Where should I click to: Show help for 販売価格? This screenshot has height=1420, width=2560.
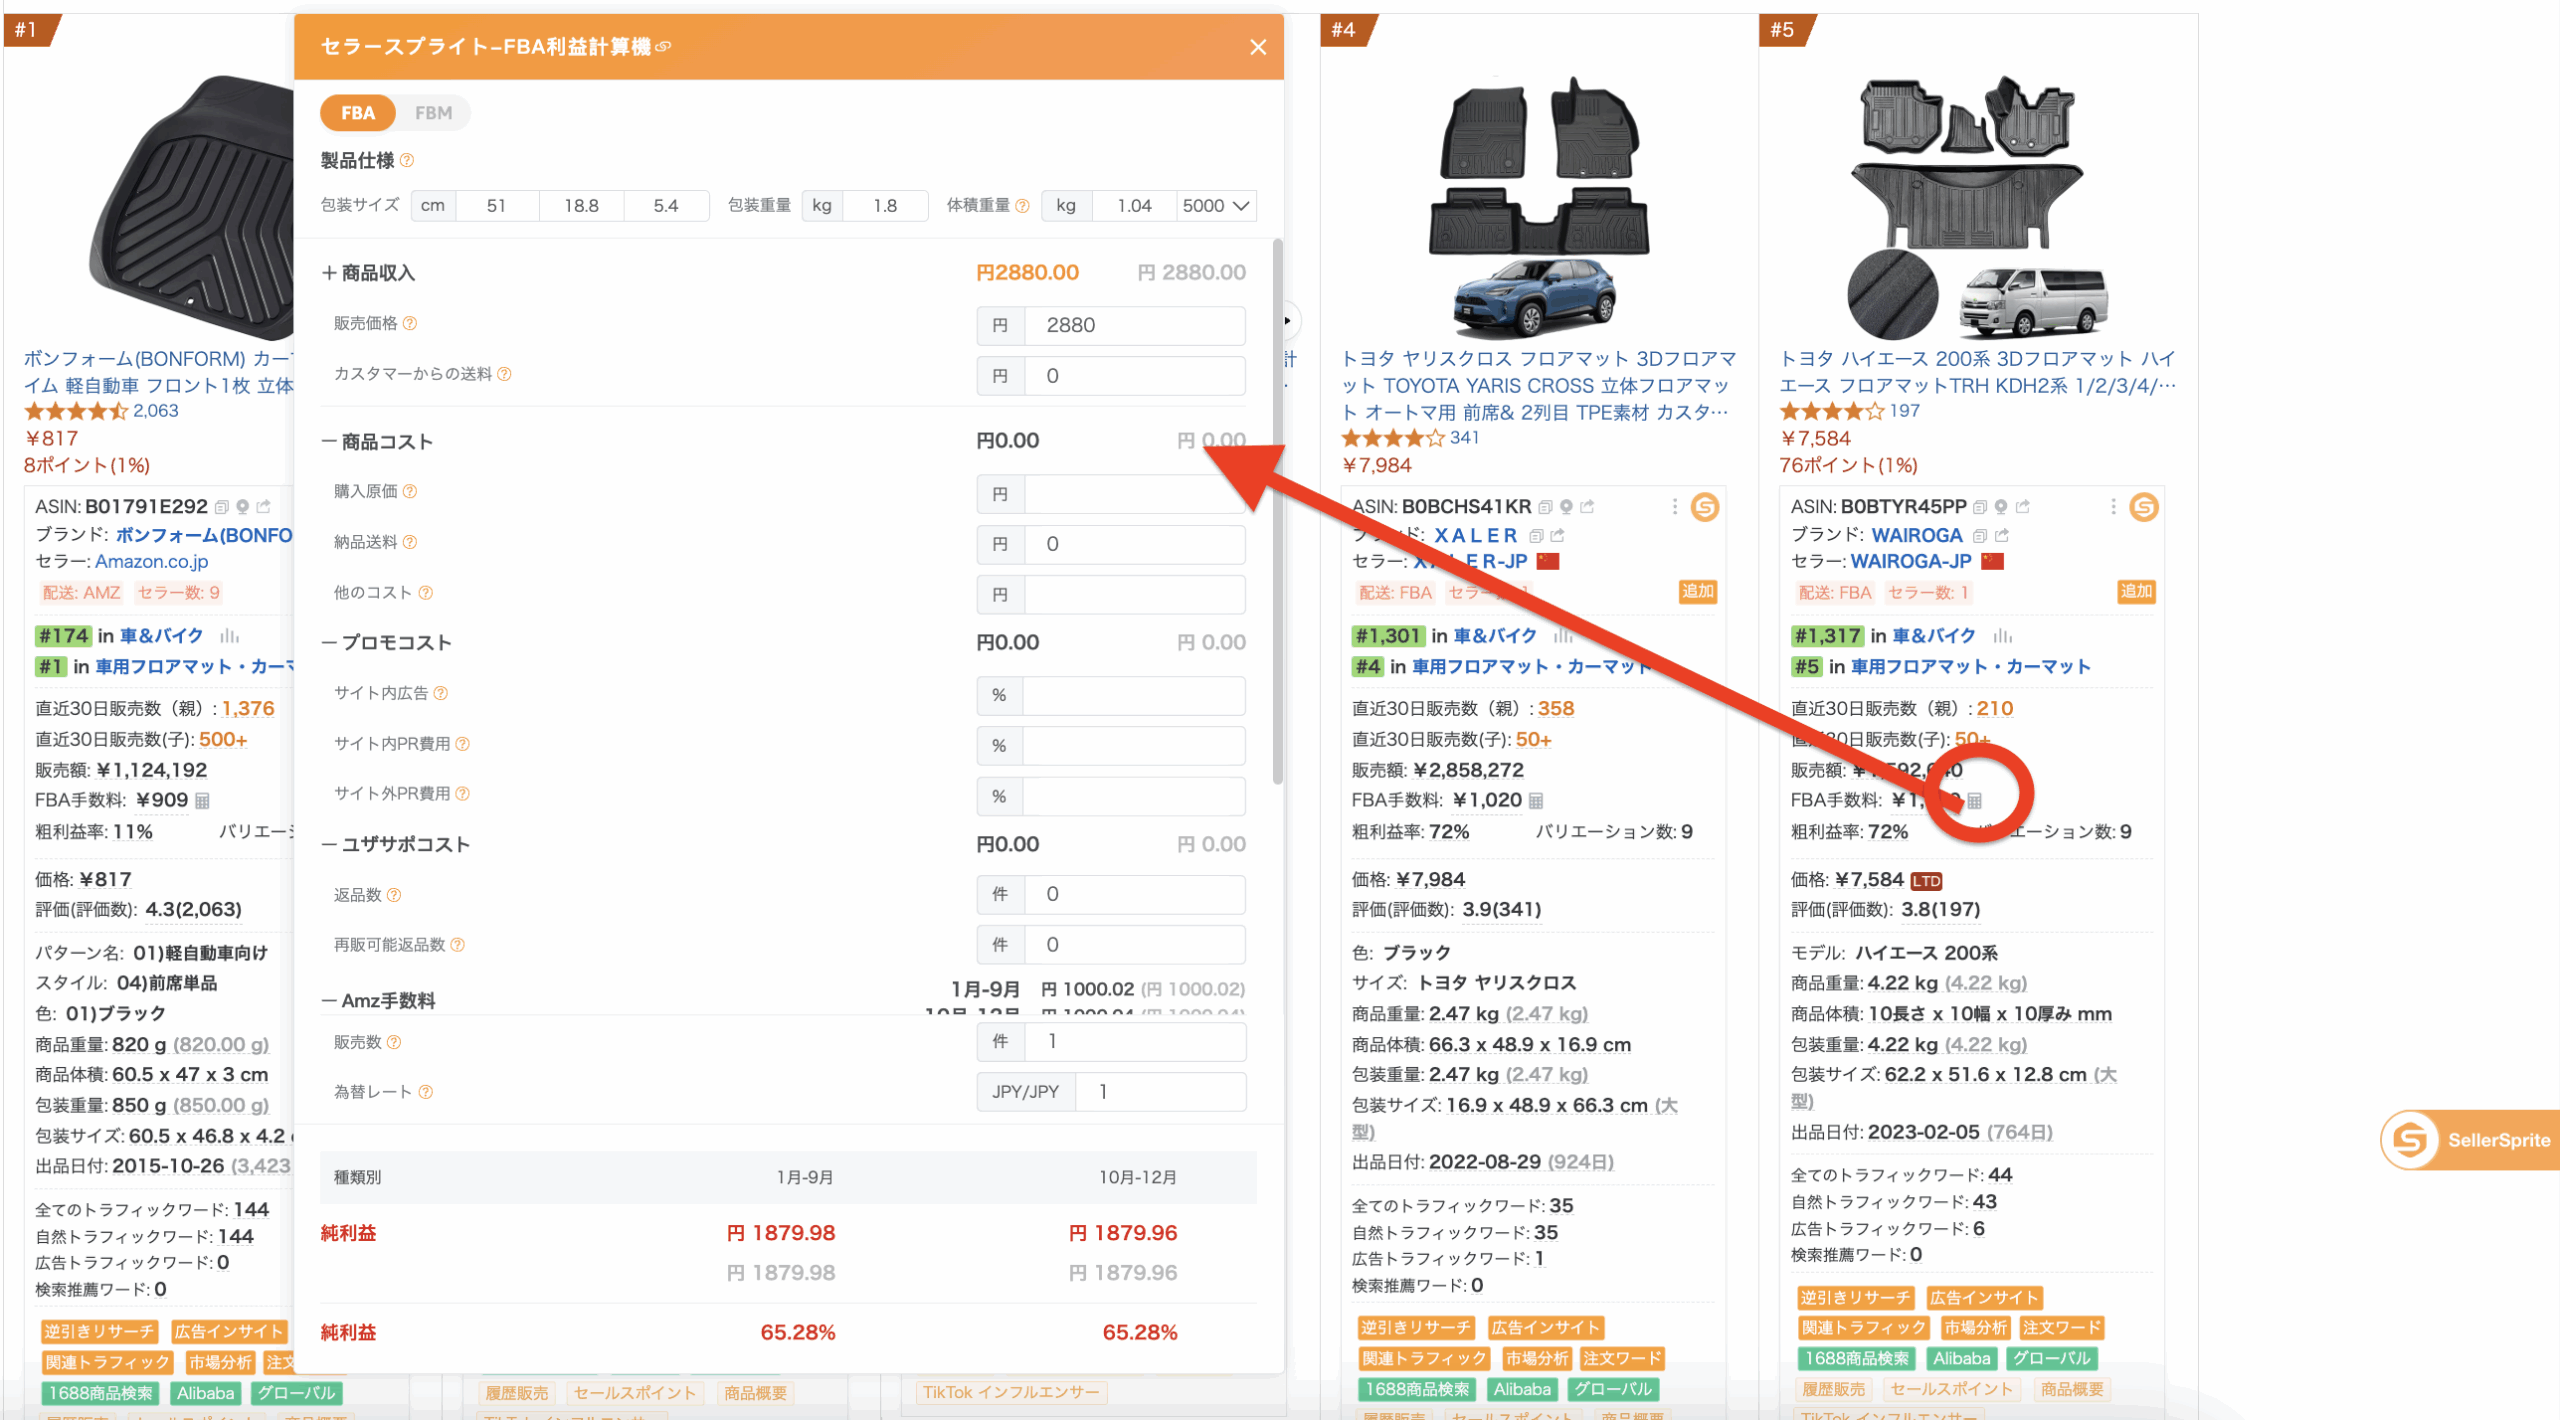click(410, 323)
